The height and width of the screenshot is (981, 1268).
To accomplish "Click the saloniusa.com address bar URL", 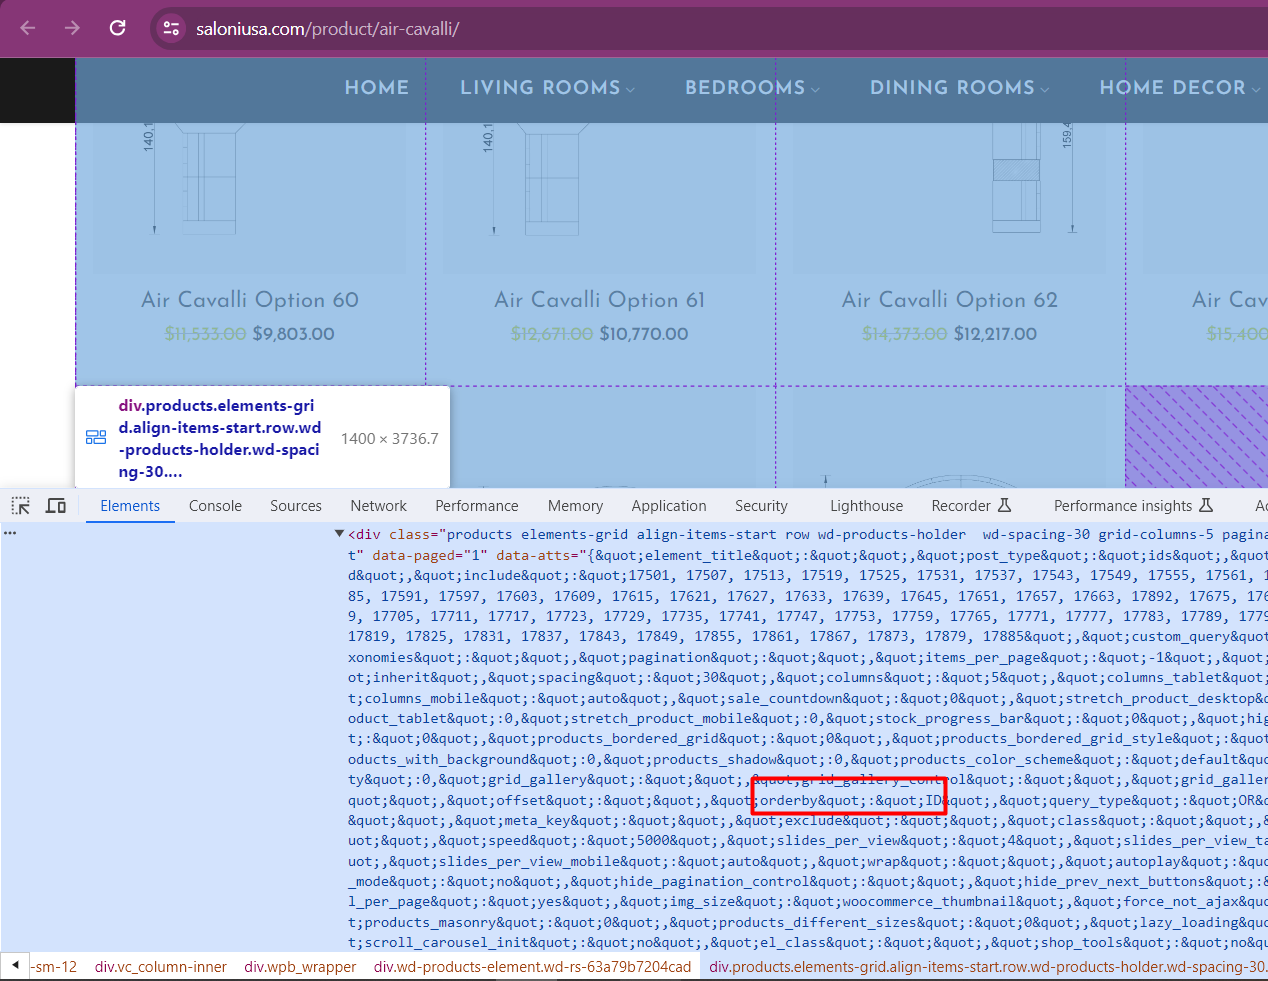I will click(327, 29).
